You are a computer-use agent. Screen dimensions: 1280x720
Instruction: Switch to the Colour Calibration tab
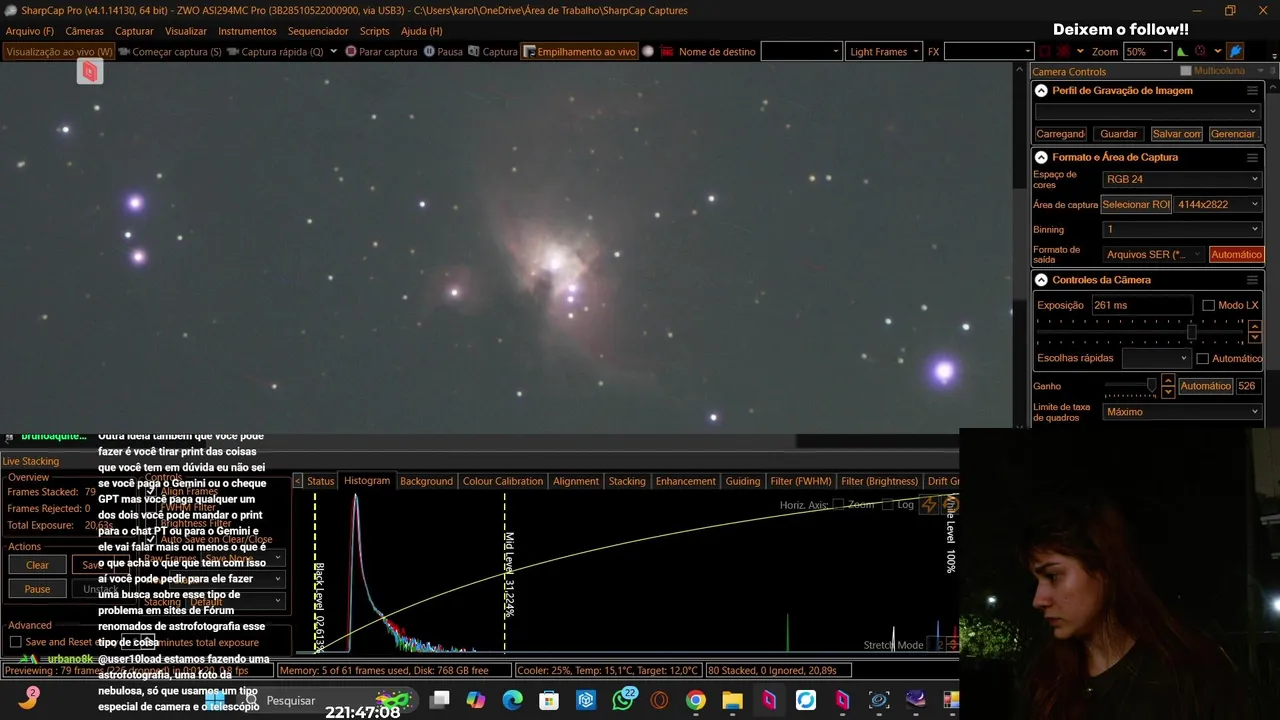503,482
